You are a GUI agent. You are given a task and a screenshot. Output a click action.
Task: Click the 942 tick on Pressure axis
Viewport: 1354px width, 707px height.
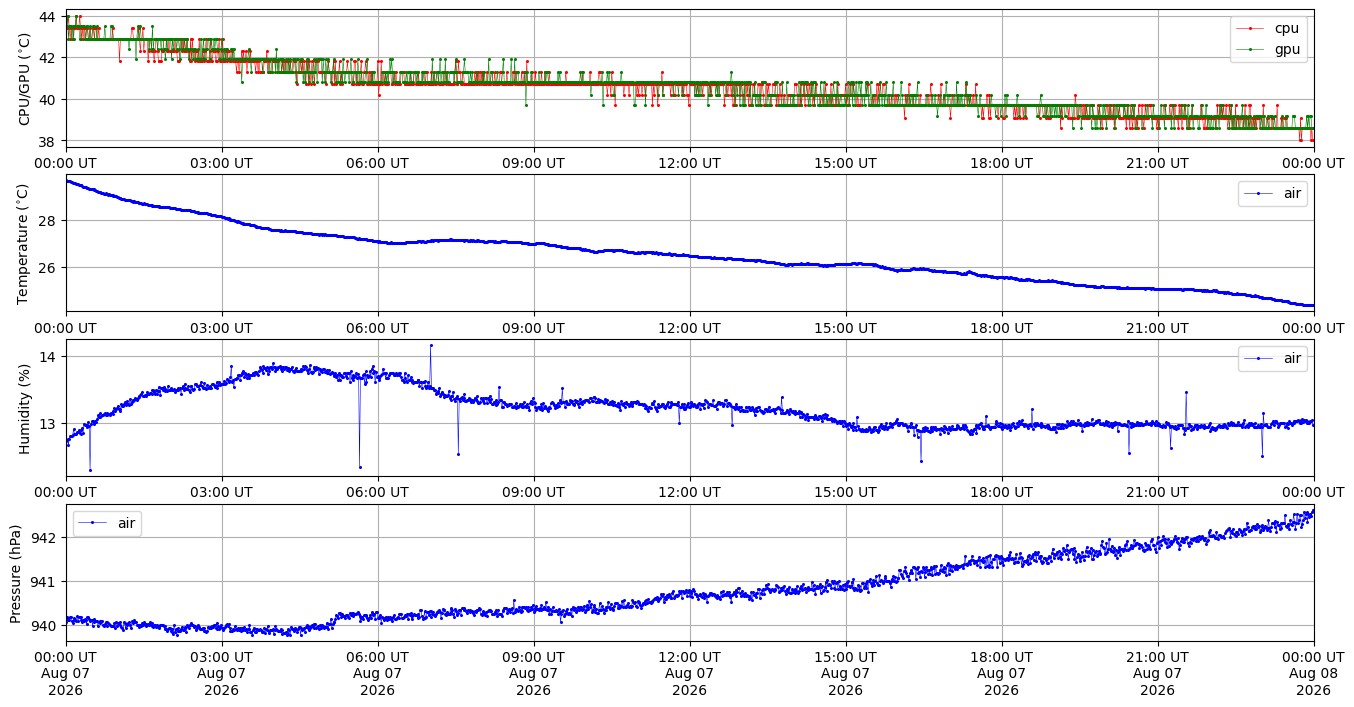(46, 538)
